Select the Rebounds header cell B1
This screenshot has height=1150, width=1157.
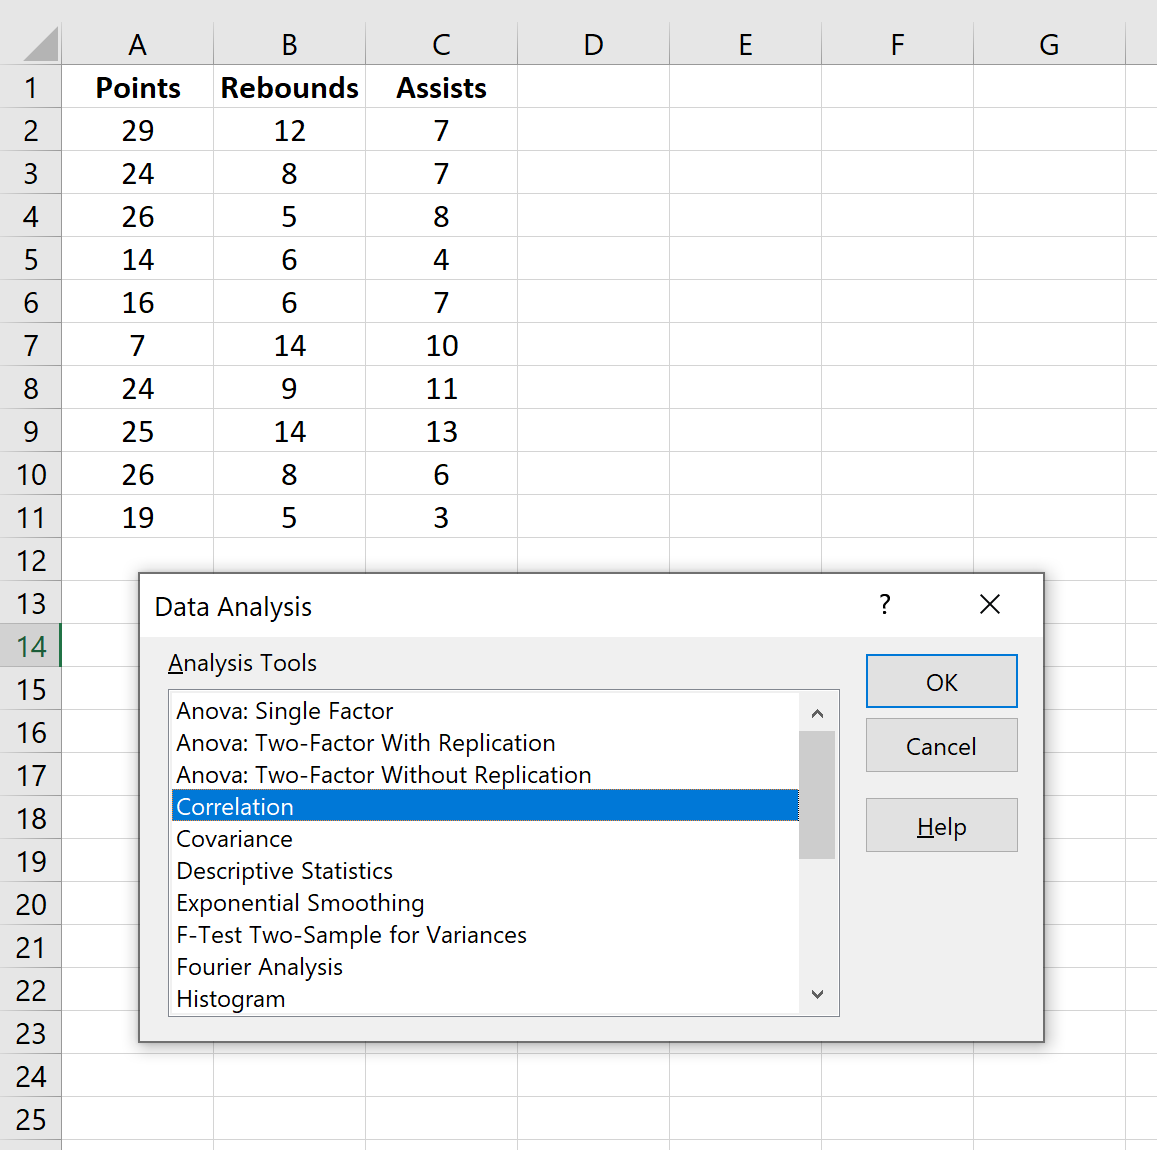coord(289,87)
